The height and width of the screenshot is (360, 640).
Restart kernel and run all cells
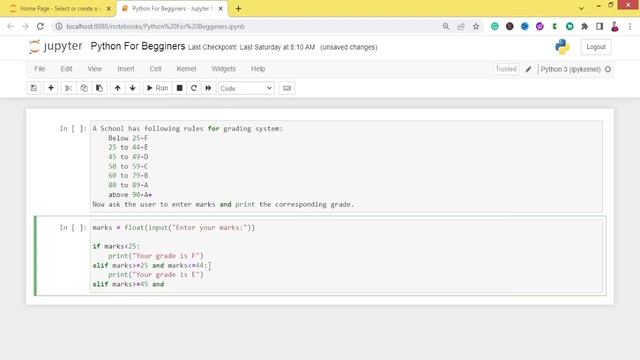pos(208,88)
